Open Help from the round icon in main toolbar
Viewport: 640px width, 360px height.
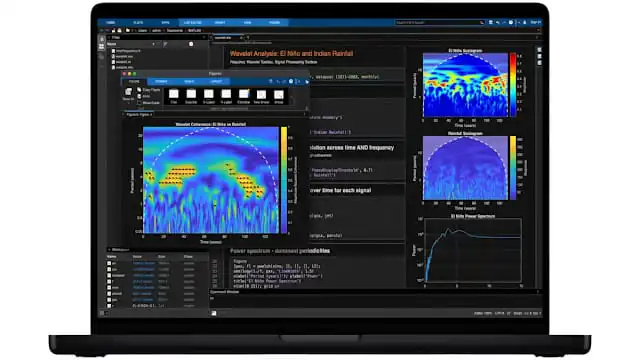(x=511, y=22)
